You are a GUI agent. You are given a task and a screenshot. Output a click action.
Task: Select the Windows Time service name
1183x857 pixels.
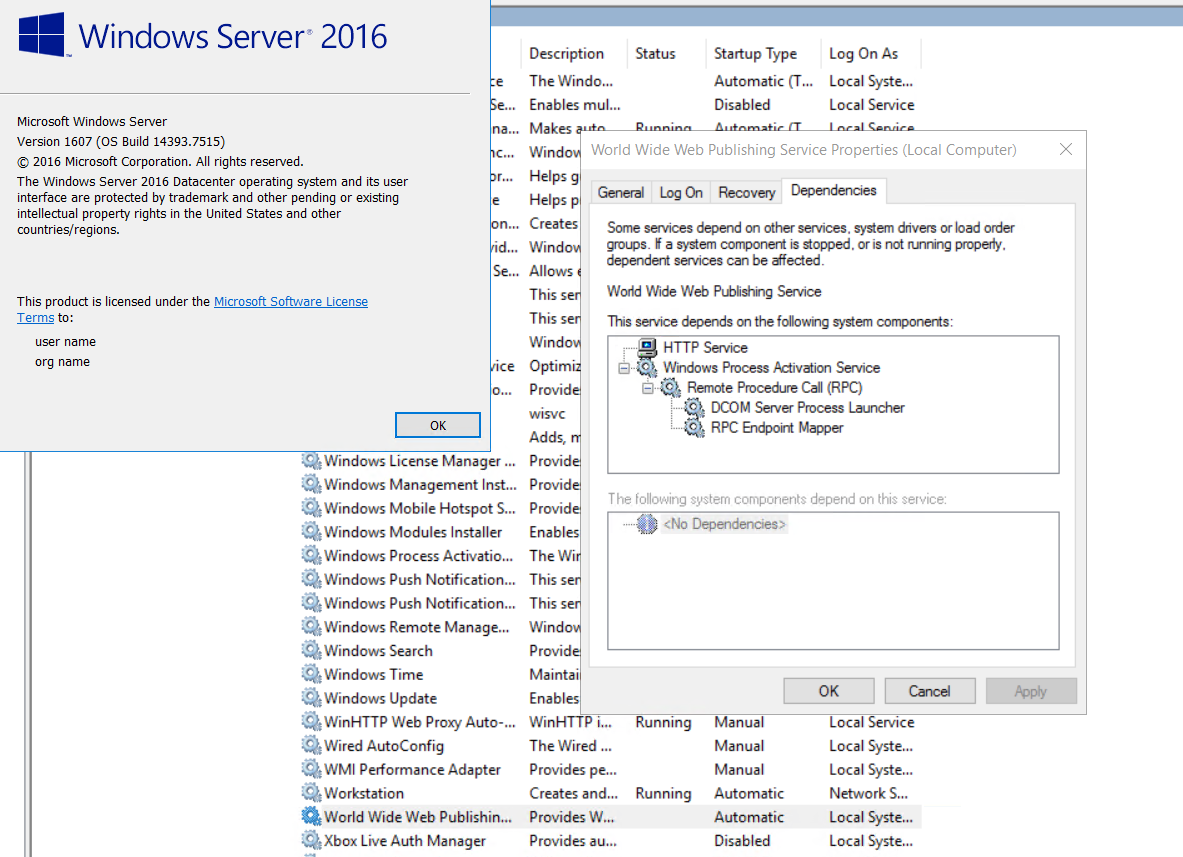click(x=373, y=674)
